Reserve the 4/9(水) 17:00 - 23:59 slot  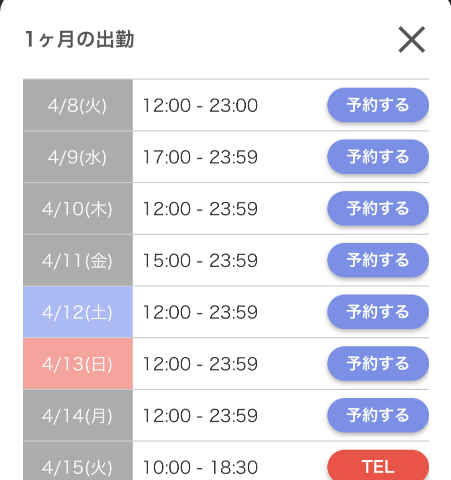tap(378, 157)
